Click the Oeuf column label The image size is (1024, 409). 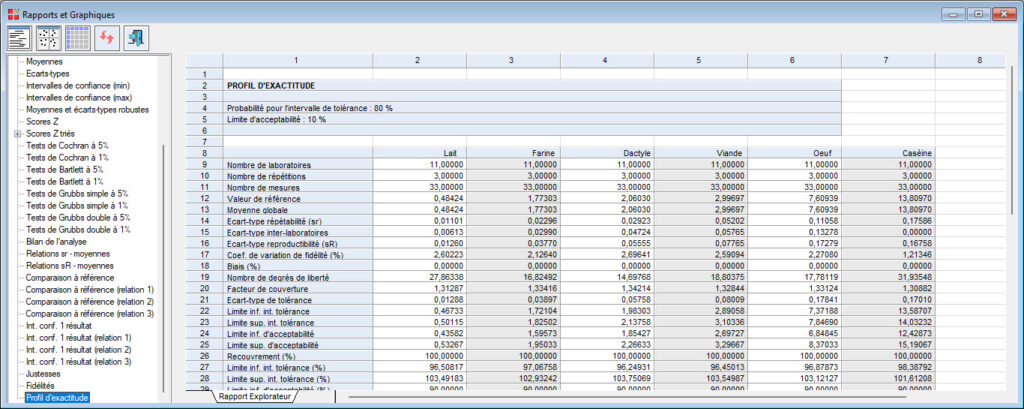coord(795,152)
